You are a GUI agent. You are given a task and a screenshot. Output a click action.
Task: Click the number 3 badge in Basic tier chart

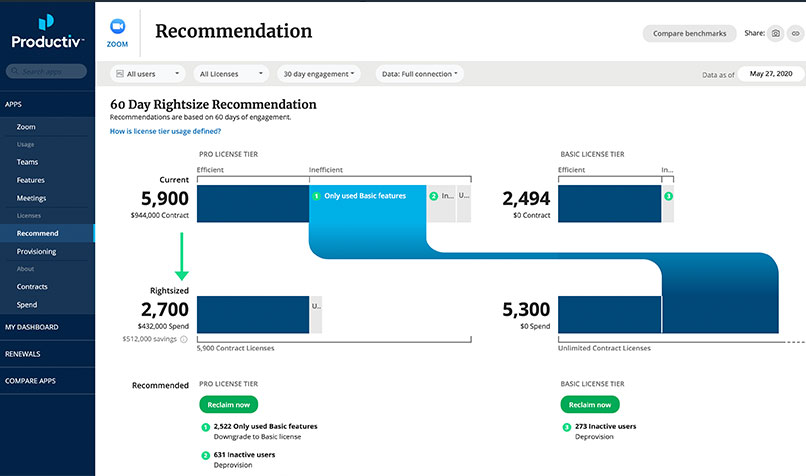point(668,196)
